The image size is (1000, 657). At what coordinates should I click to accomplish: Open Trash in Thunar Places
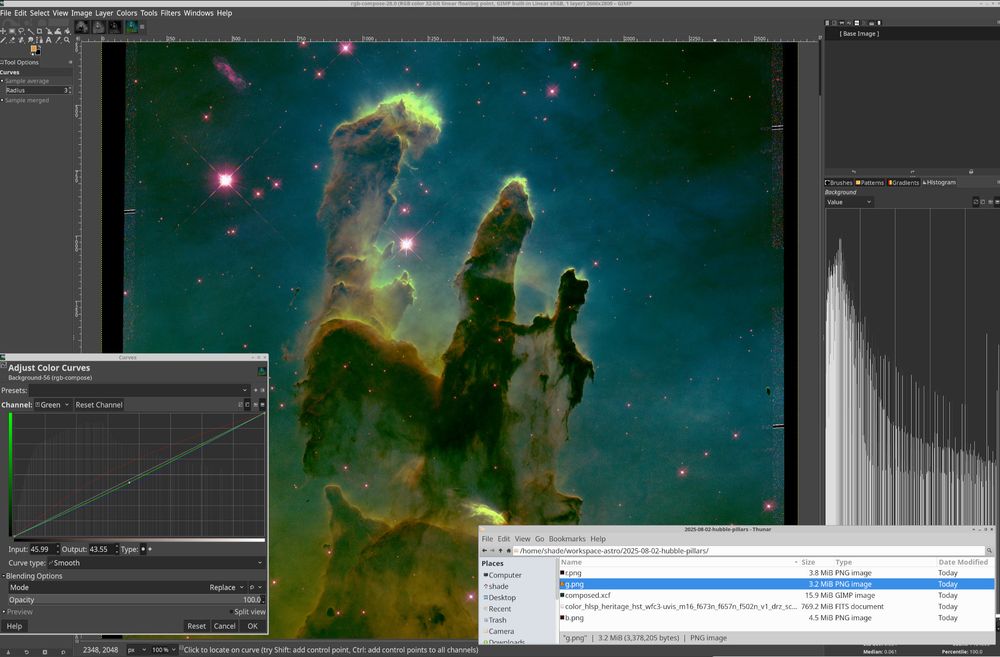pos(495,620)
